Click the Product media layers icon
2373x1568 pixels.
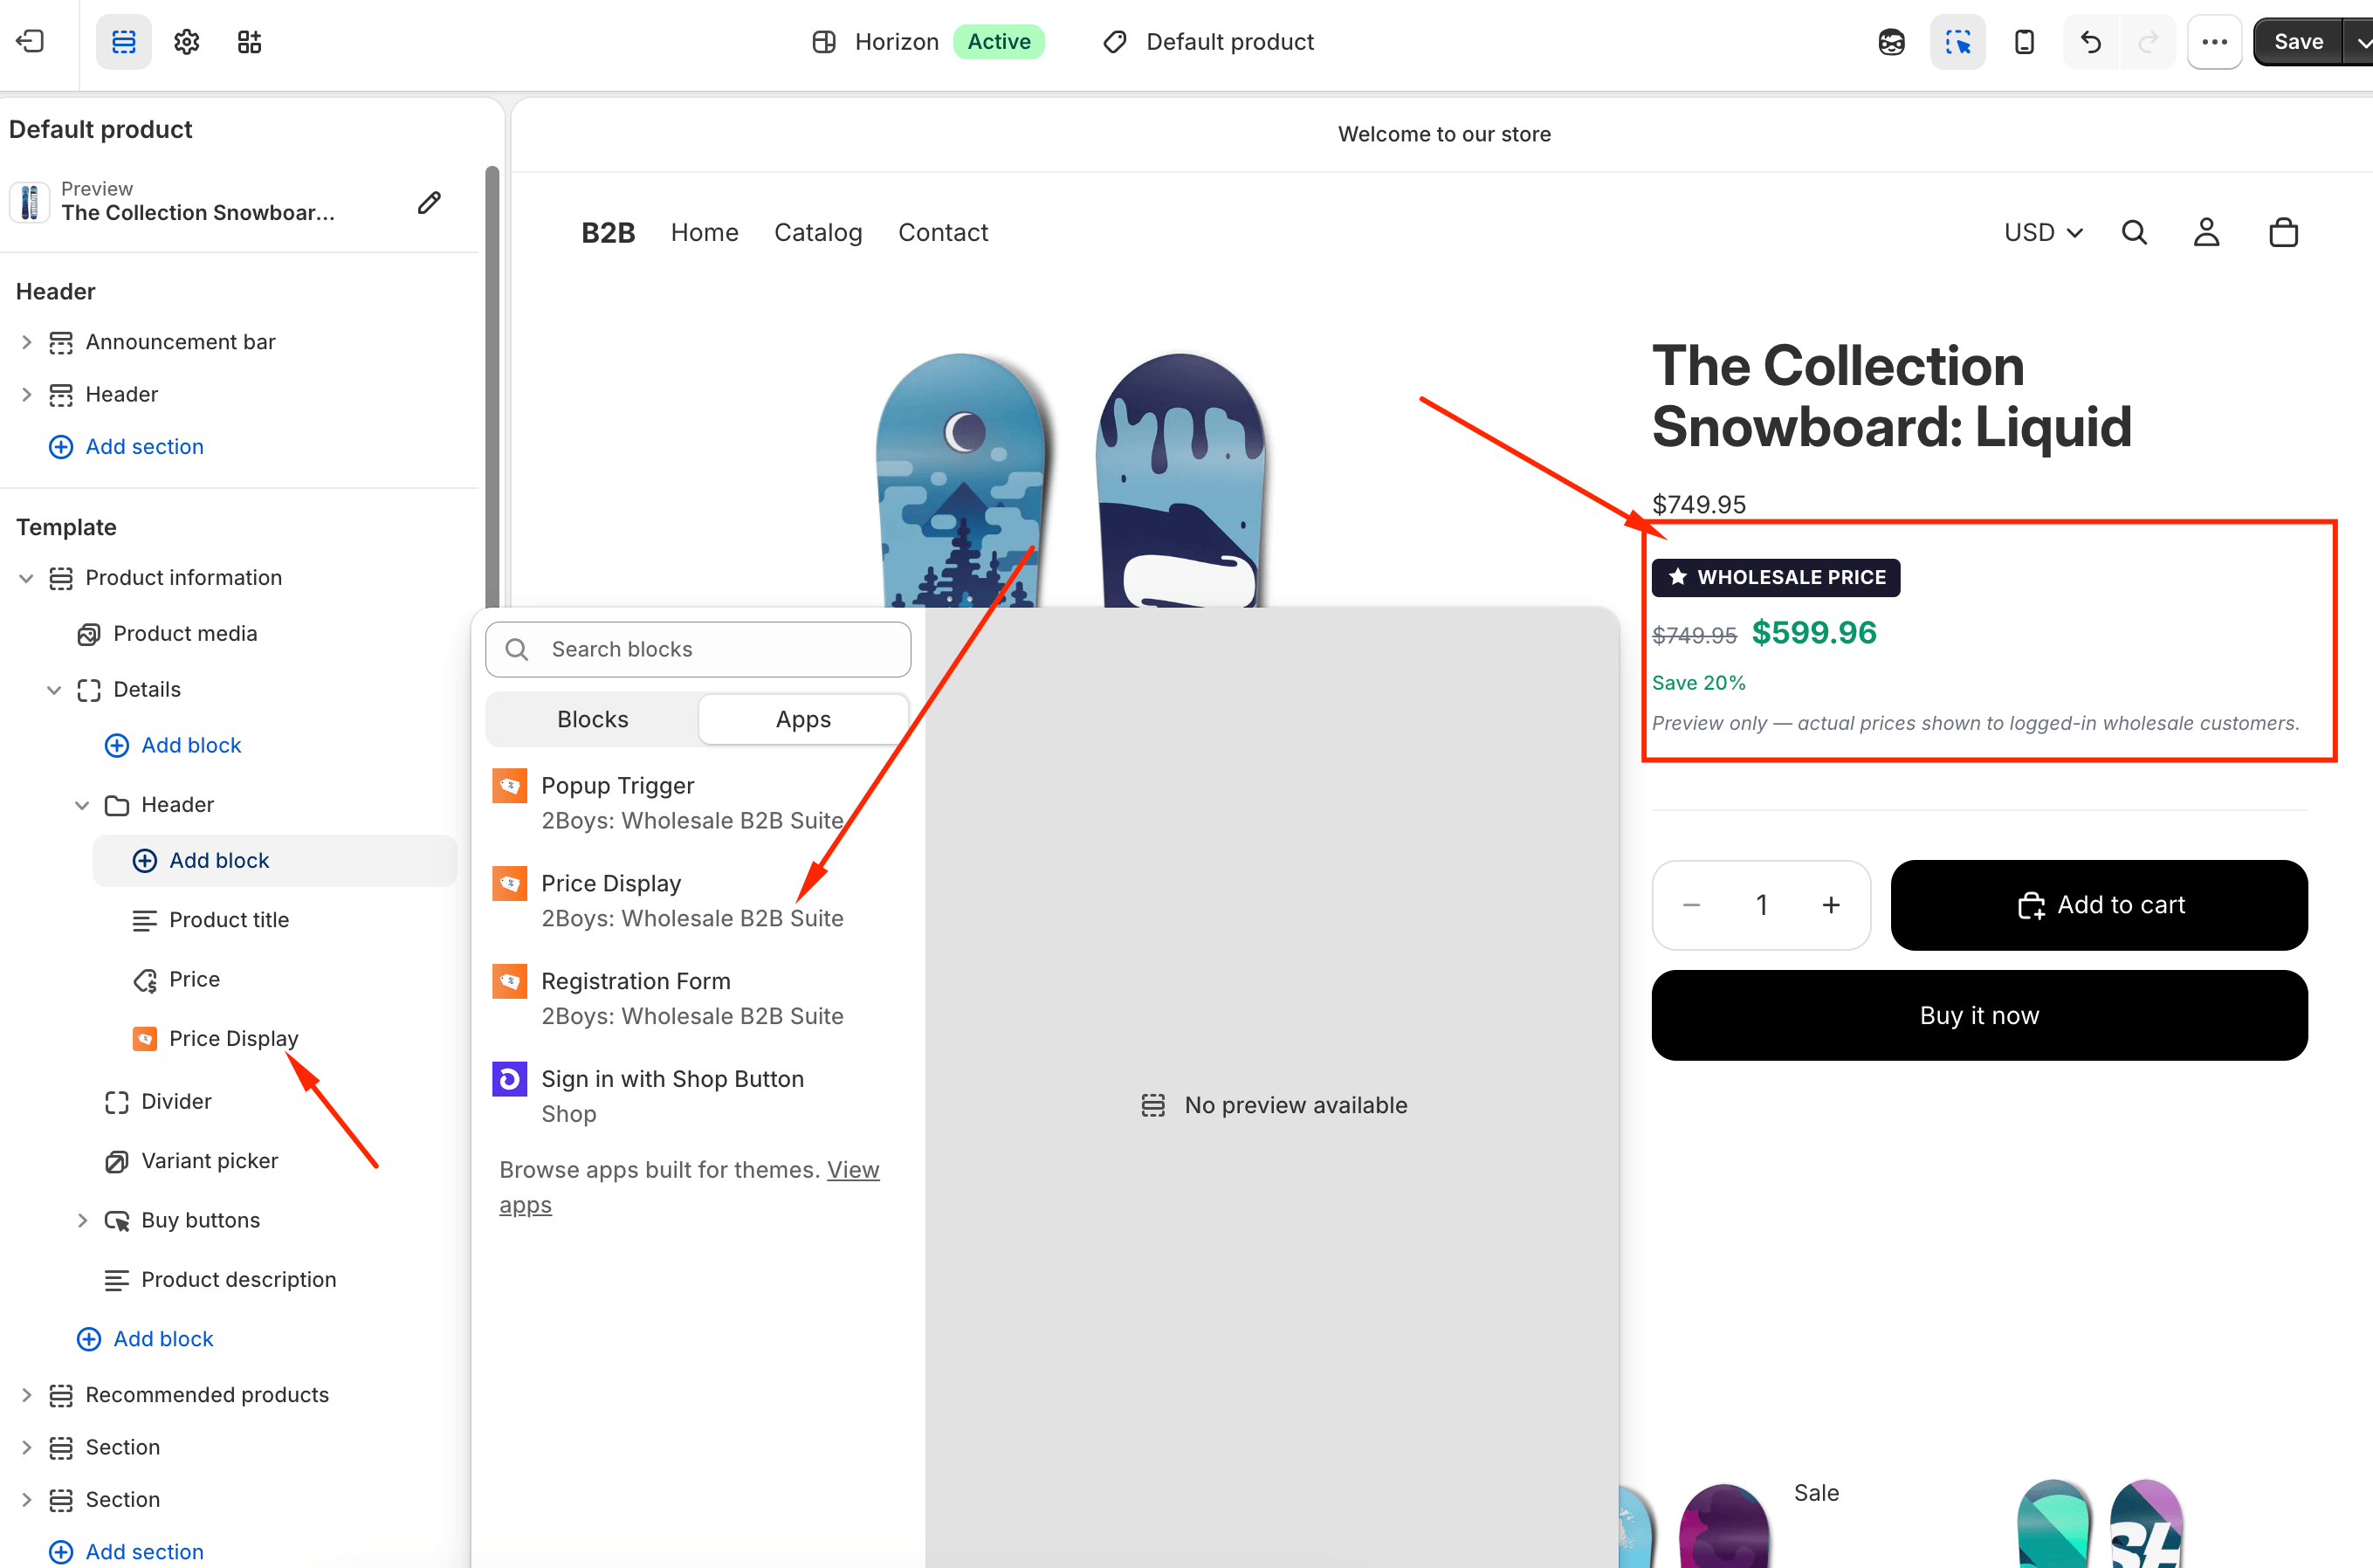89,634
